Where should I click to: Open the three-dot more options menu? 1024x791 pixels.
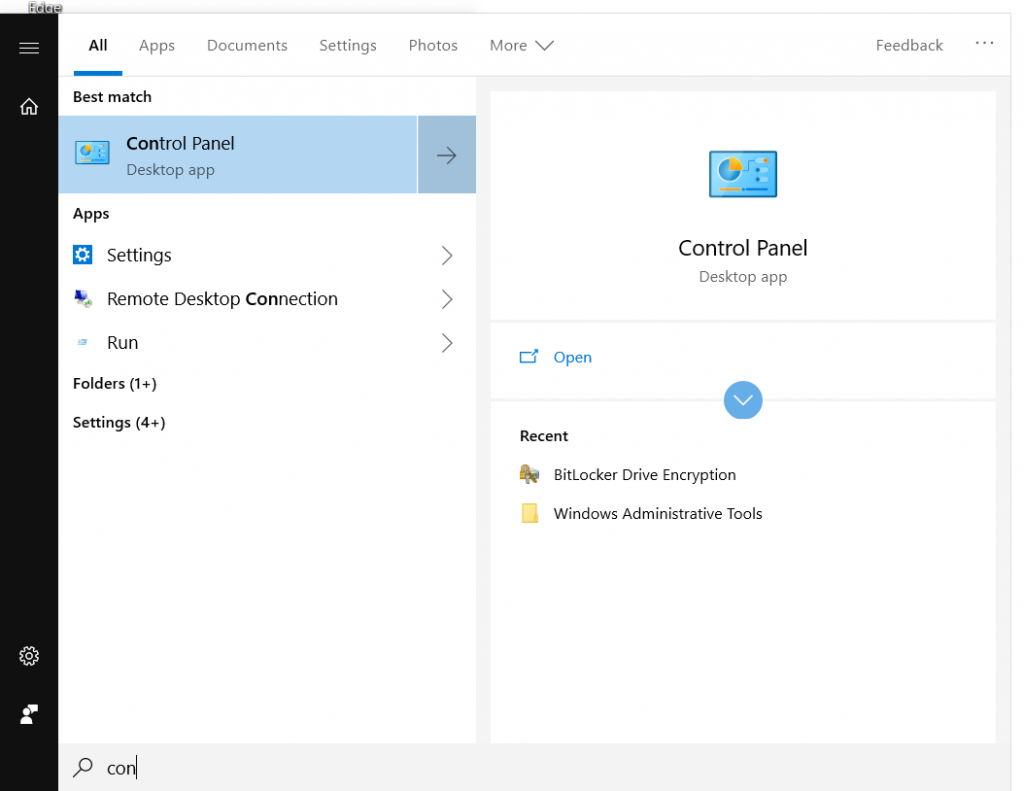(984, 43)
